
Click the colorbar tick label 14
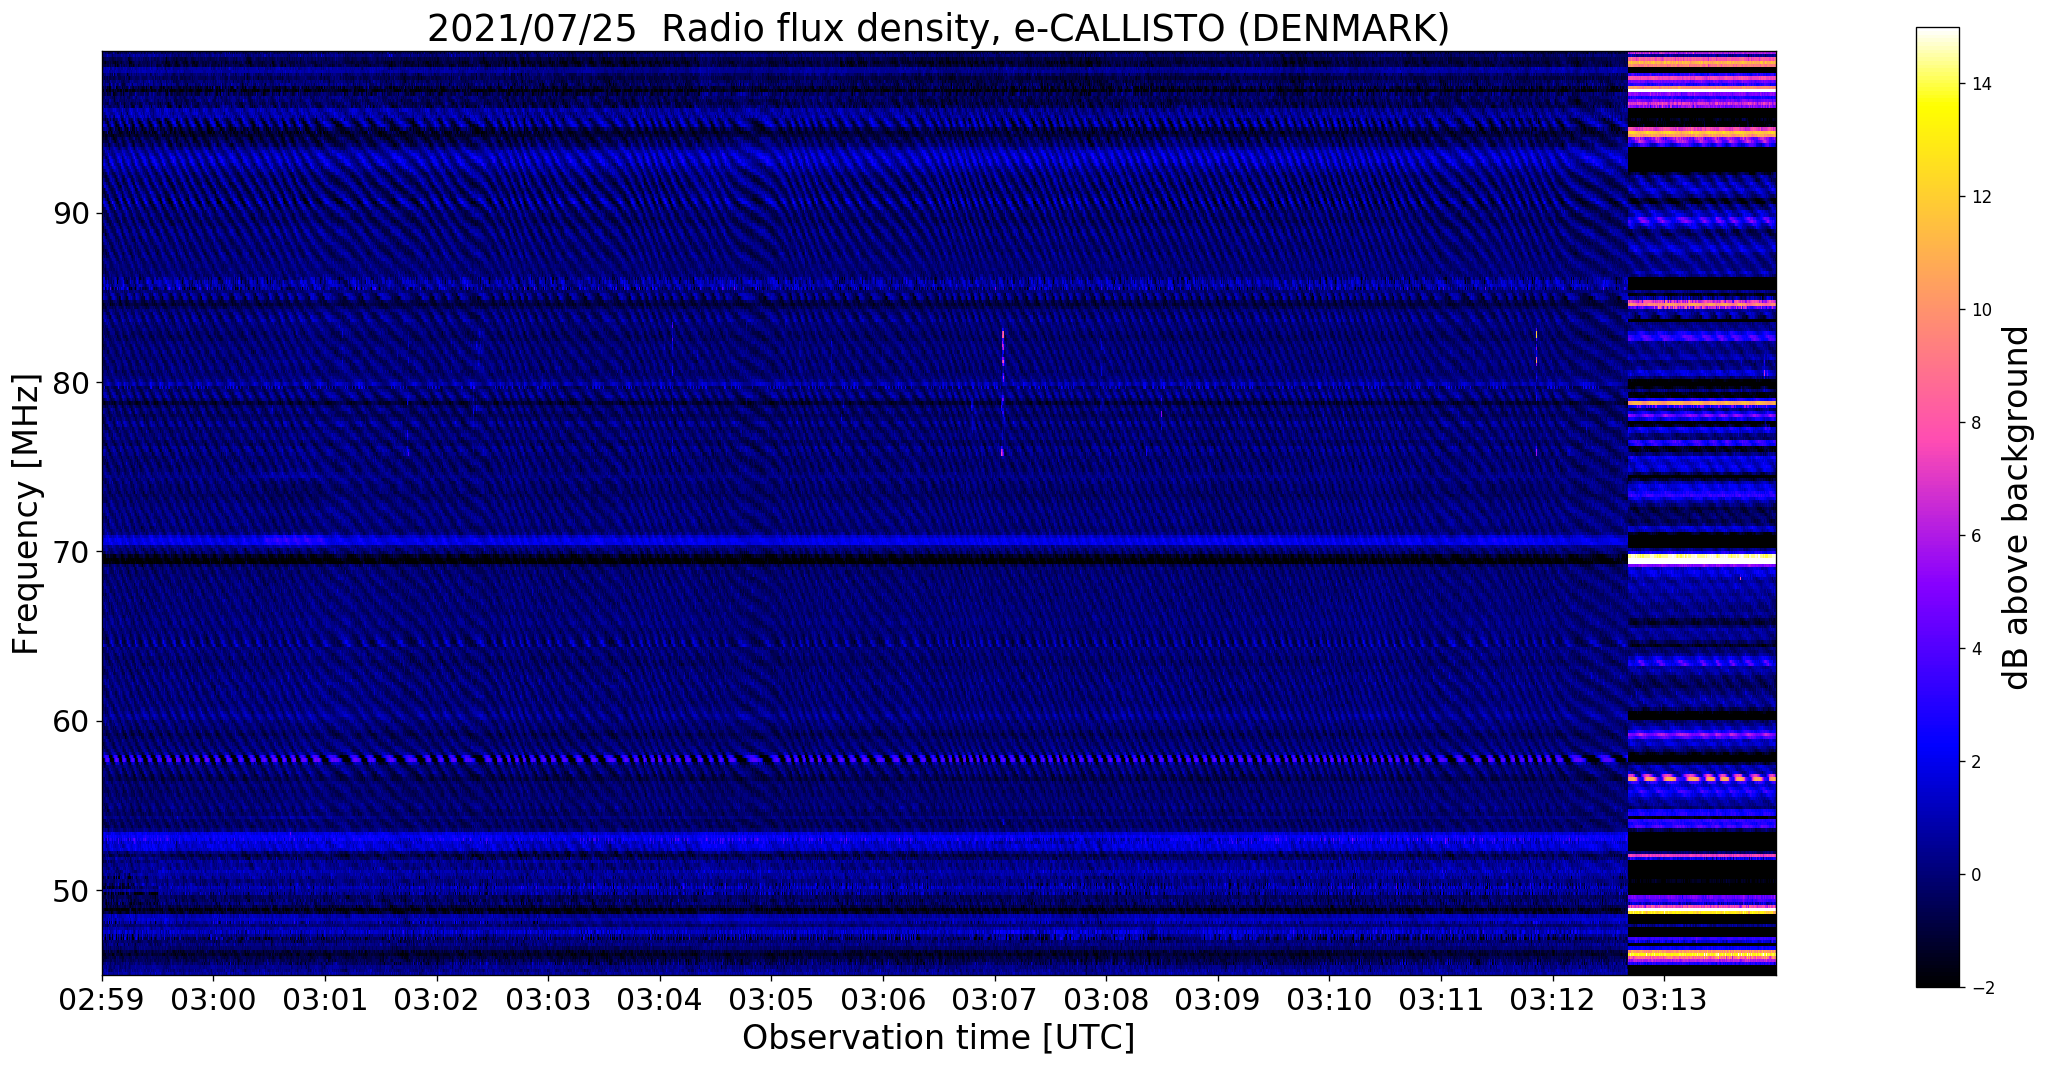point(1980,84)
